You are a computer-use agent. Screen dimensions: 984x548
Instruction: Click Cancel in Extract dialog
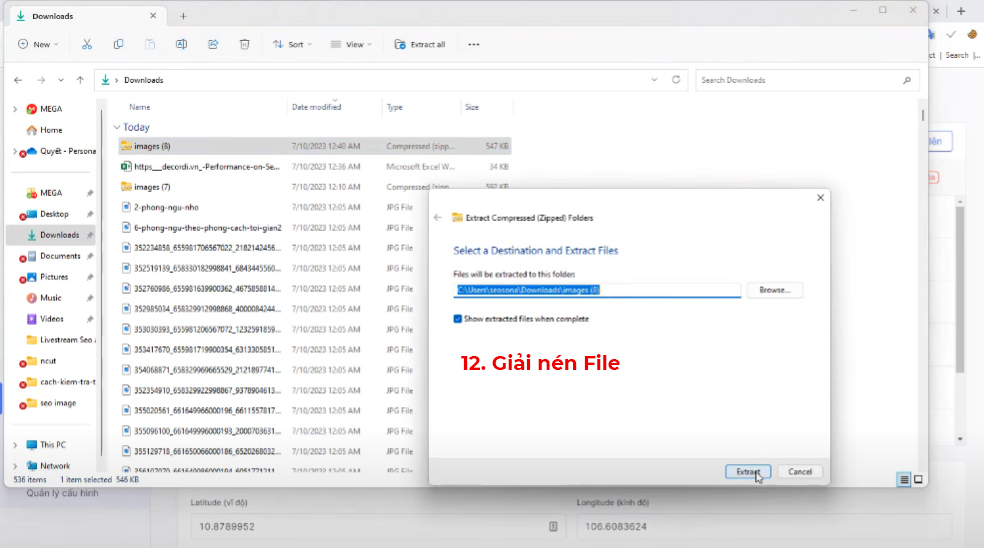pyautogui.click(x=800, y=471)
